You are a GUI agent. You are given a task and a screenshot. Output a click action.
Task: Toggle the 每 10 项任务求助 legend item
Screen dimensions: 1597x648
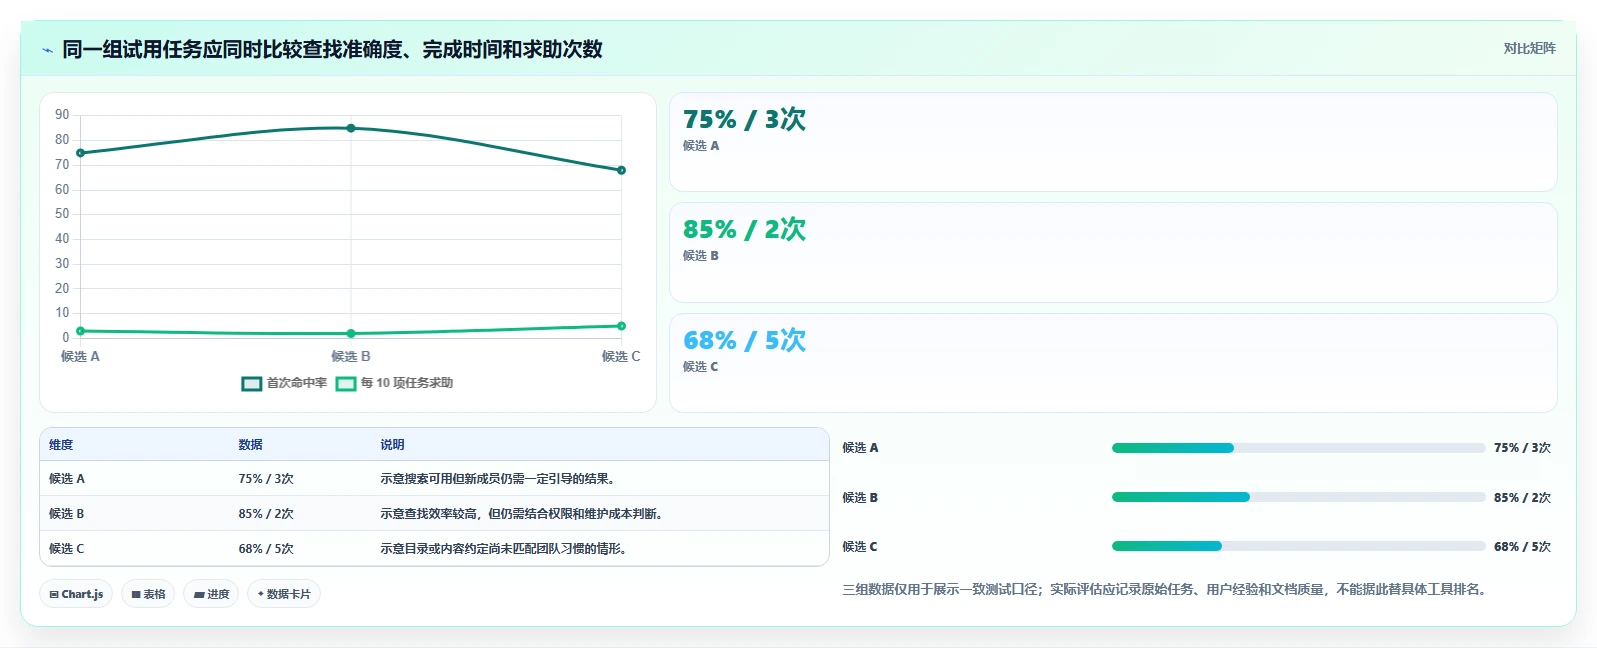pyautogui.click(x=394, y=383)
